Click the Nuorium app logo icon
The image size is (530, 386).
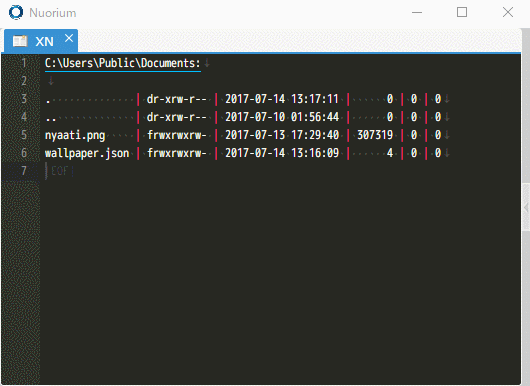[x=16, y=13]
